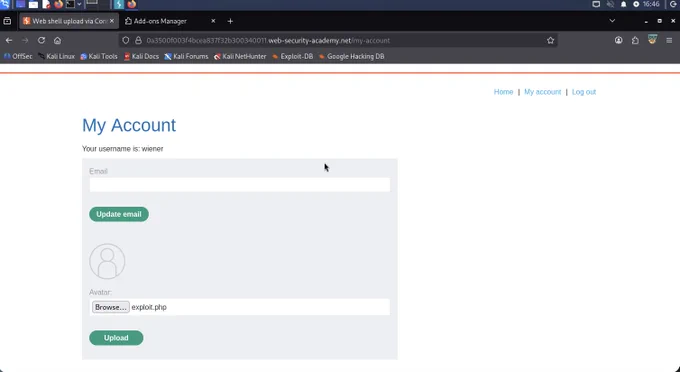This screenshot has height=372, width=680.
Task: Maximize the Firefox window
Action: point(660,21)
